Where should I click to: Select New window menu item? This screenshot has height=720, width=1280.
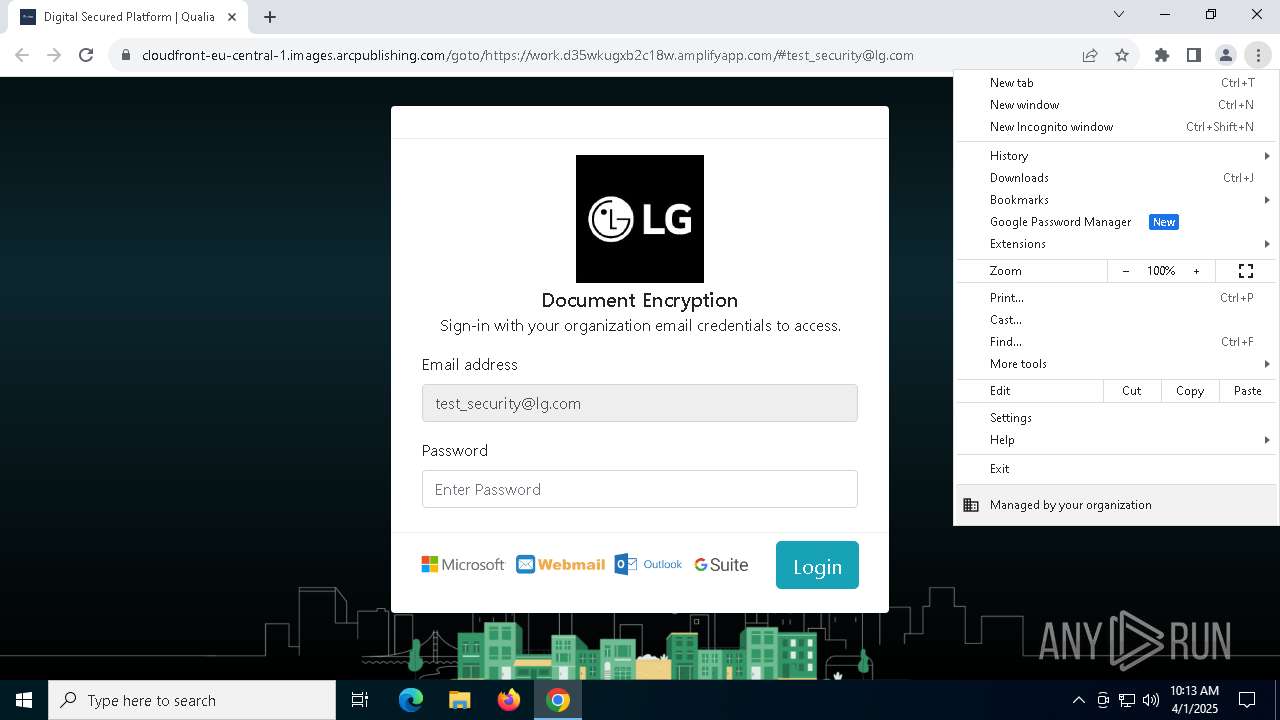click(x=1117, y=105)
